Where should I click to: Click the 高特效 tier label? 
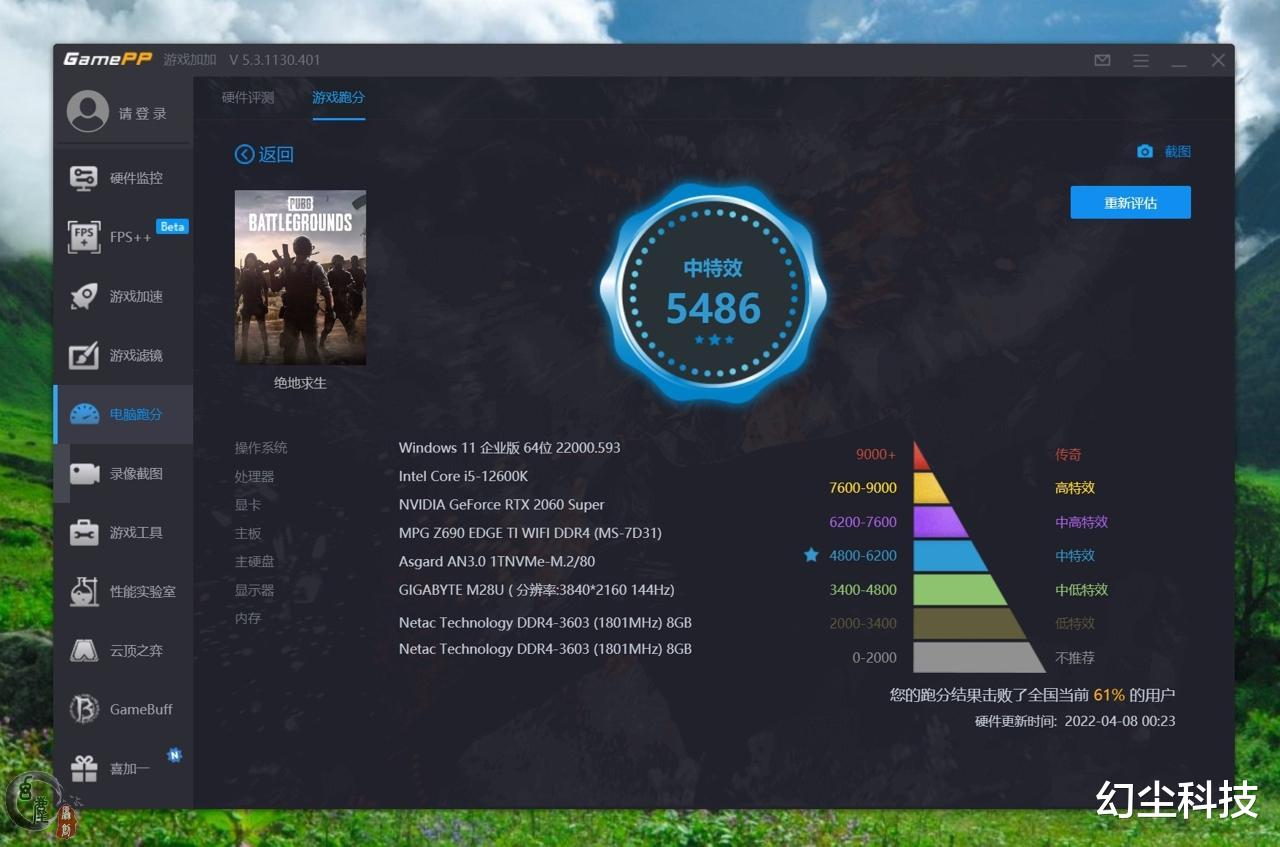[1075, 488]
